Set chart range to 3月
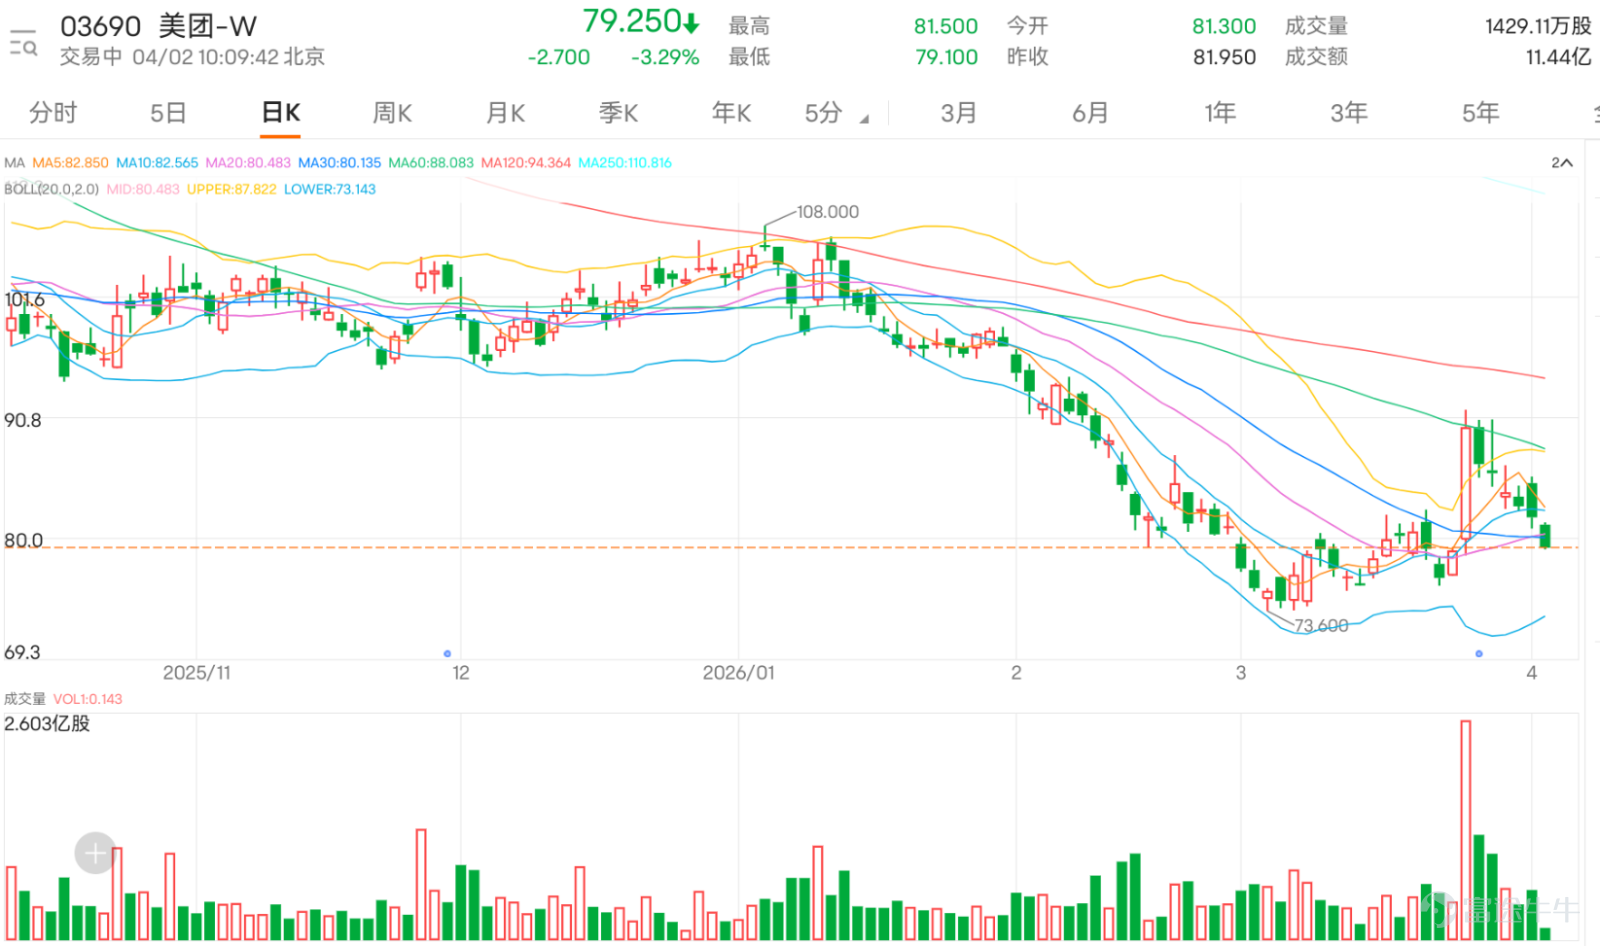Image resolution: width=1600 pixels, height=946 pixels. click(x=958, y=113)
